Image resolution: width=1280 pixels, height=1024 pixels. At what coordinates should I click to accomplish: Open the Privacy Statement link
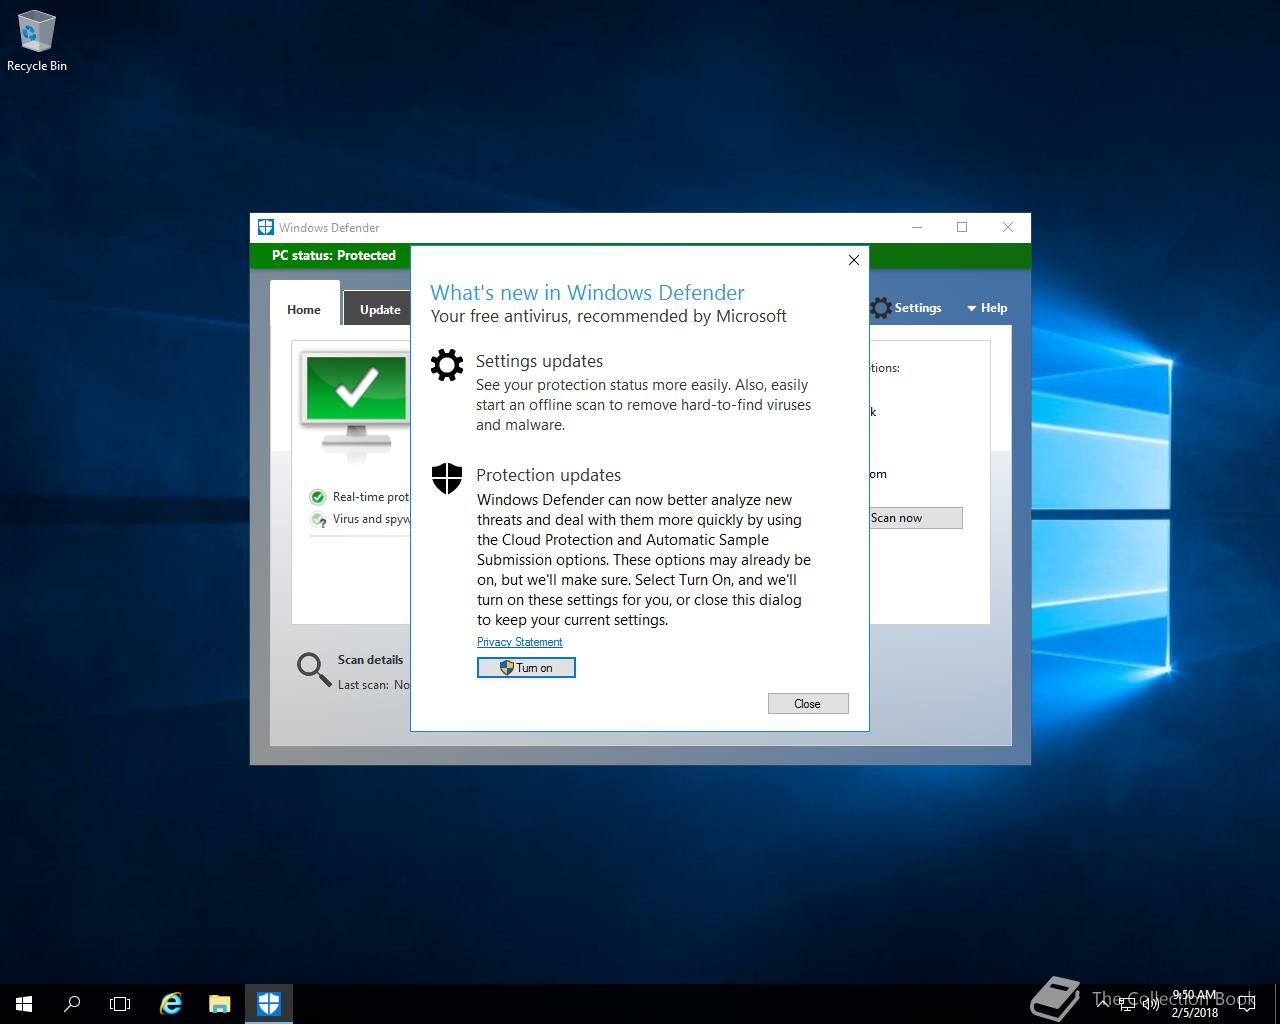pyautogui.click(x=519, y=641)
